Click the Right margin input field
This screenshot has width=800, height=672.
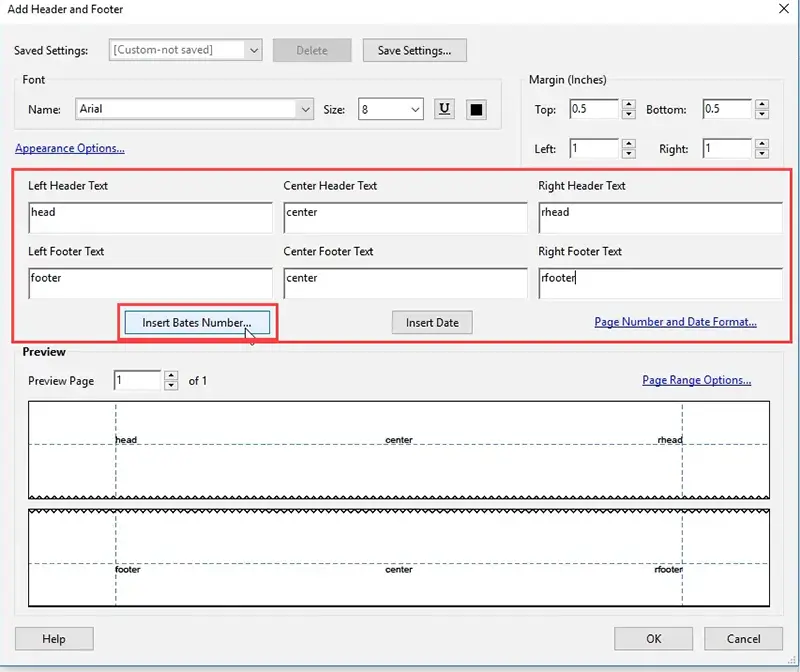click(x=727, y=148)
